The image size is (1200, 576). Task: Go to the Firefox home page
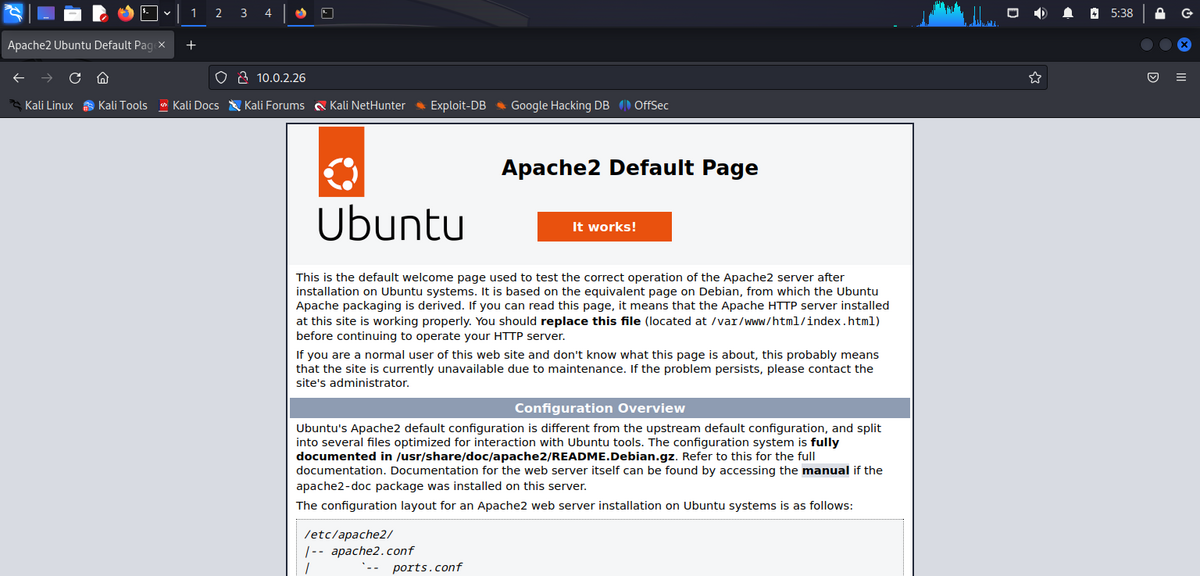(102, 77)
